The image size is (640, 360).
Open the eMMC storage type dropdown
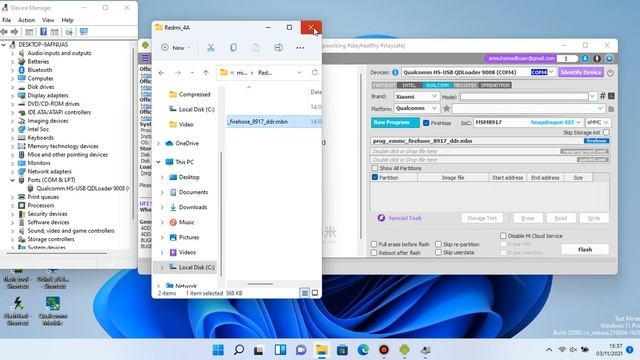click(598, 122)
